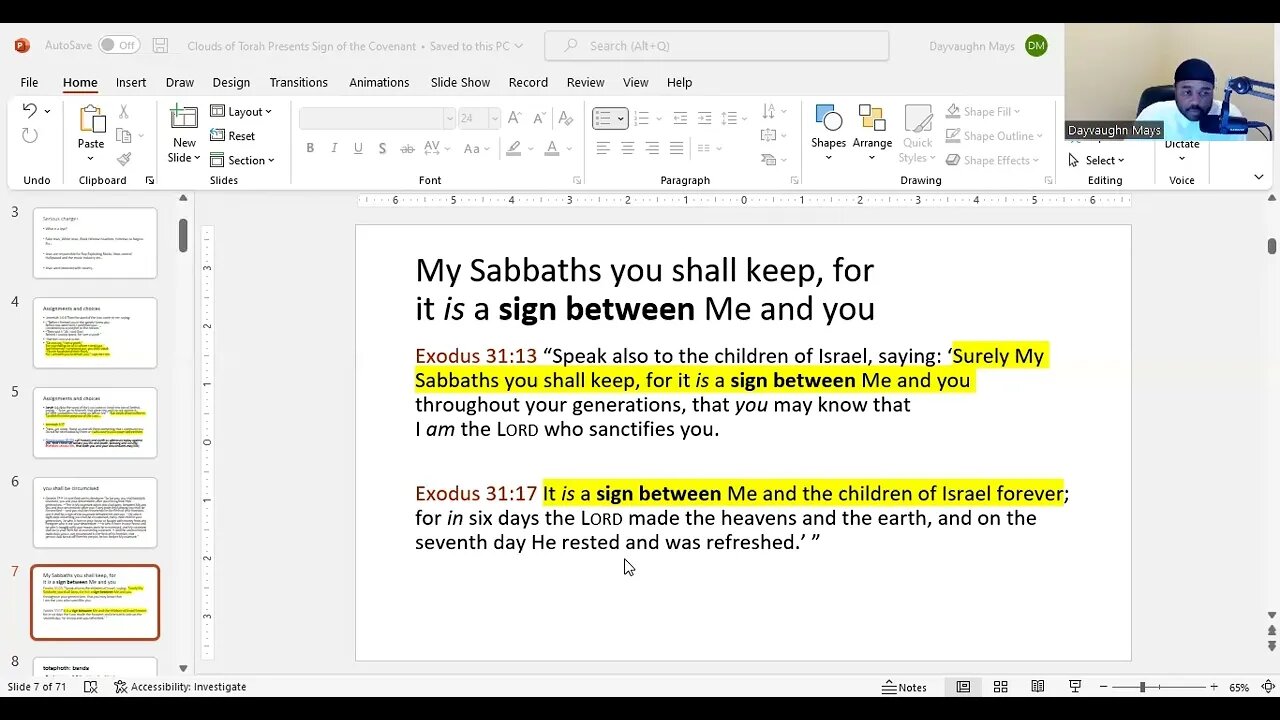Click the New Slide icon
Image resolution: width=1280 pixels, height=720 pixels.
(x=184, y=117)
